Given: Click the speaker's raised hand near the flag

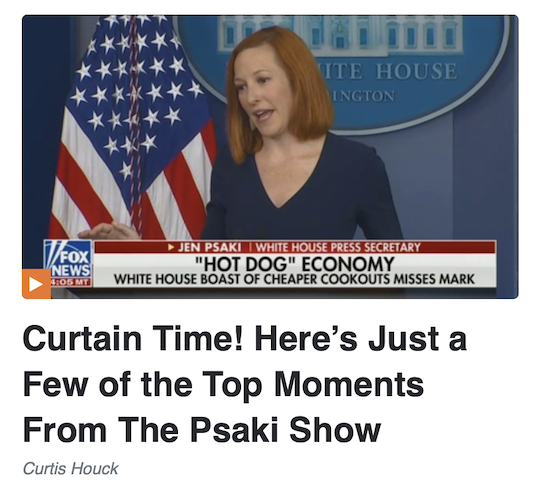Looking at the screenshot, I should [109, 231].
